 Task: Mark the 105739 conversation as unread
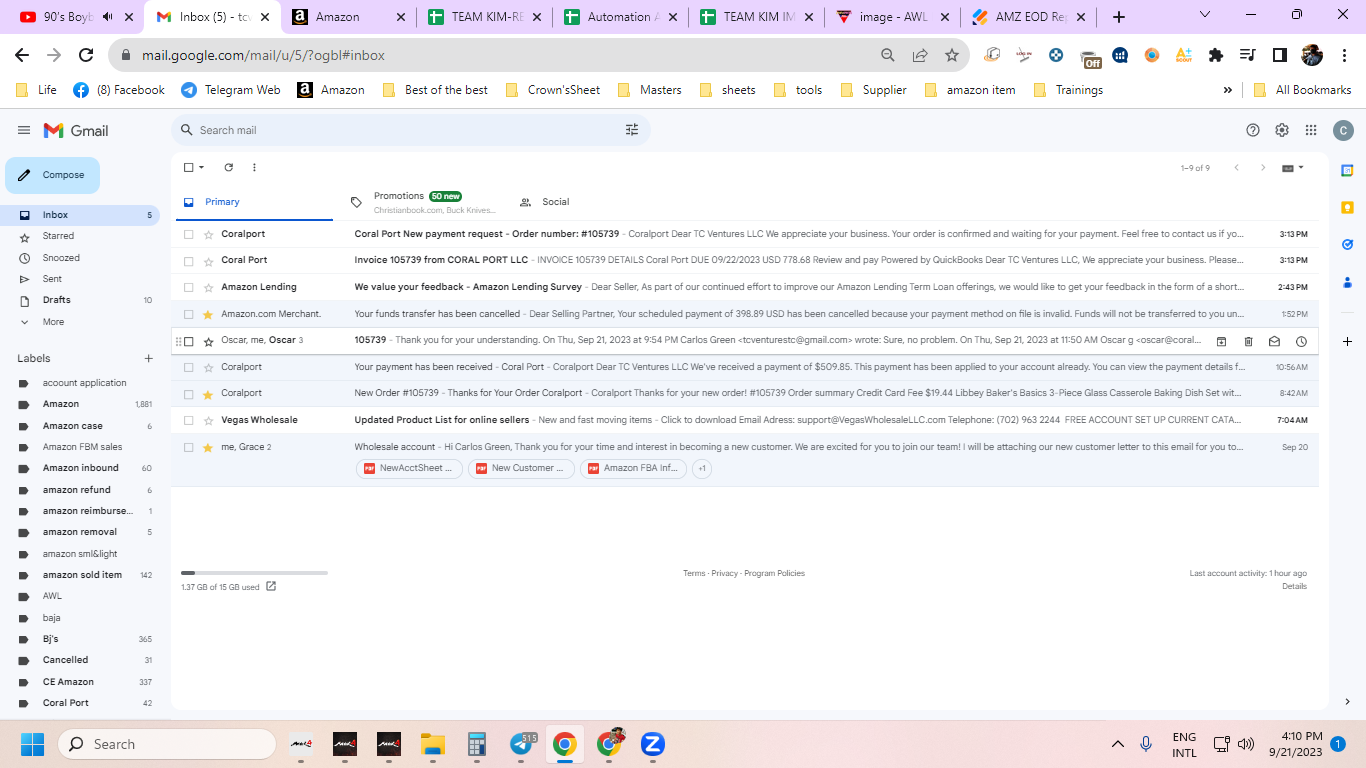(1274, 341)
